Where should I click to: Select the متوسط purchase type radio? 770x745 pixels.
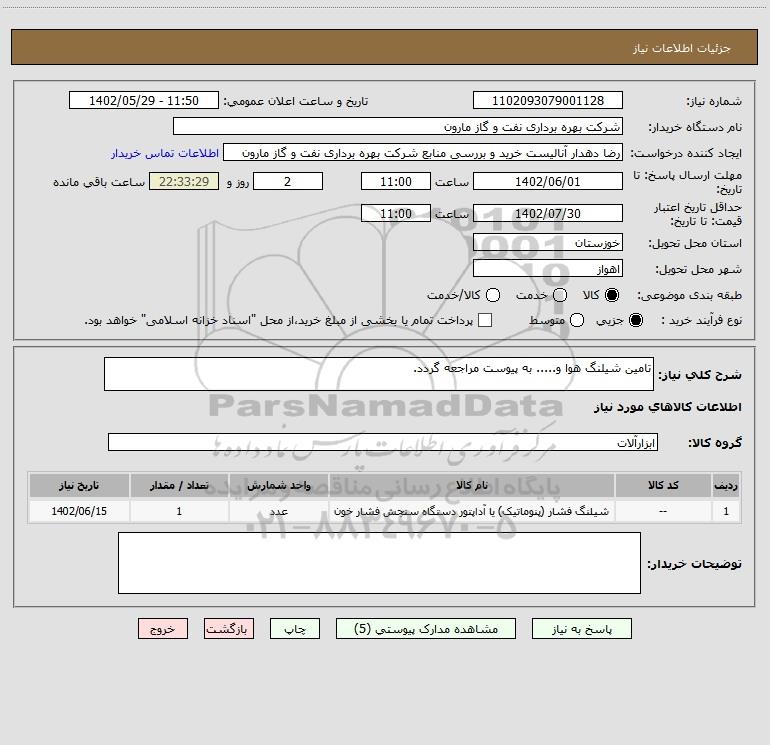click(577, 320)
